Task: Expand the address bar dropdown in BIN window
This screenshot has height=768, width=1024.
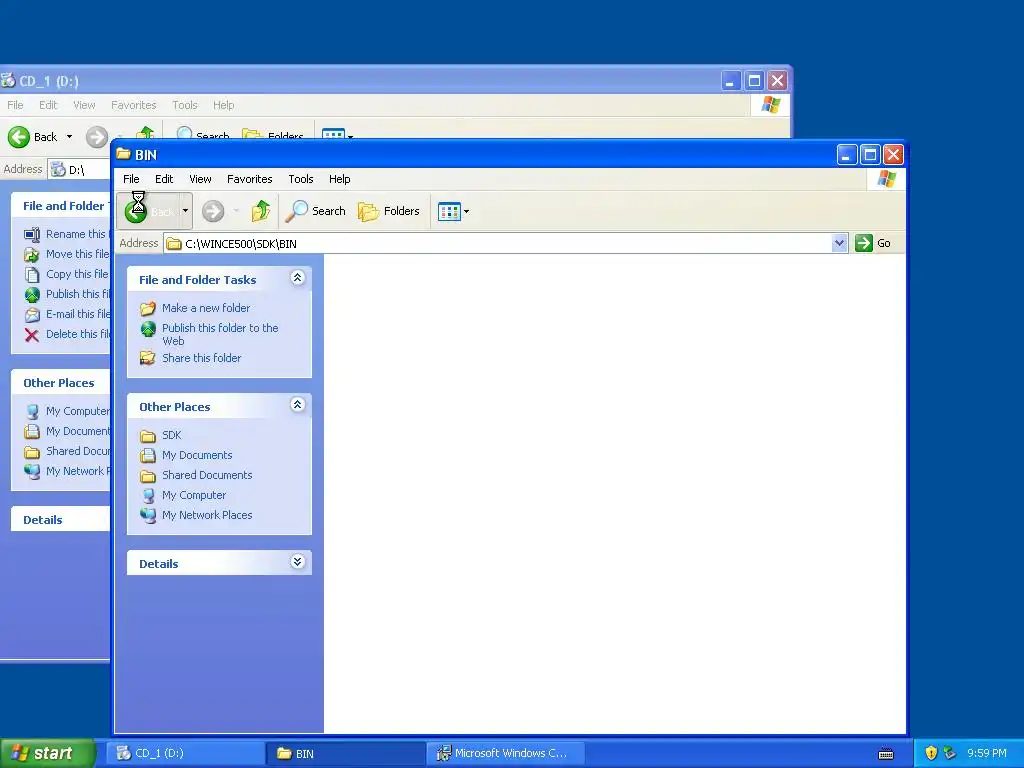Action: 840,244
